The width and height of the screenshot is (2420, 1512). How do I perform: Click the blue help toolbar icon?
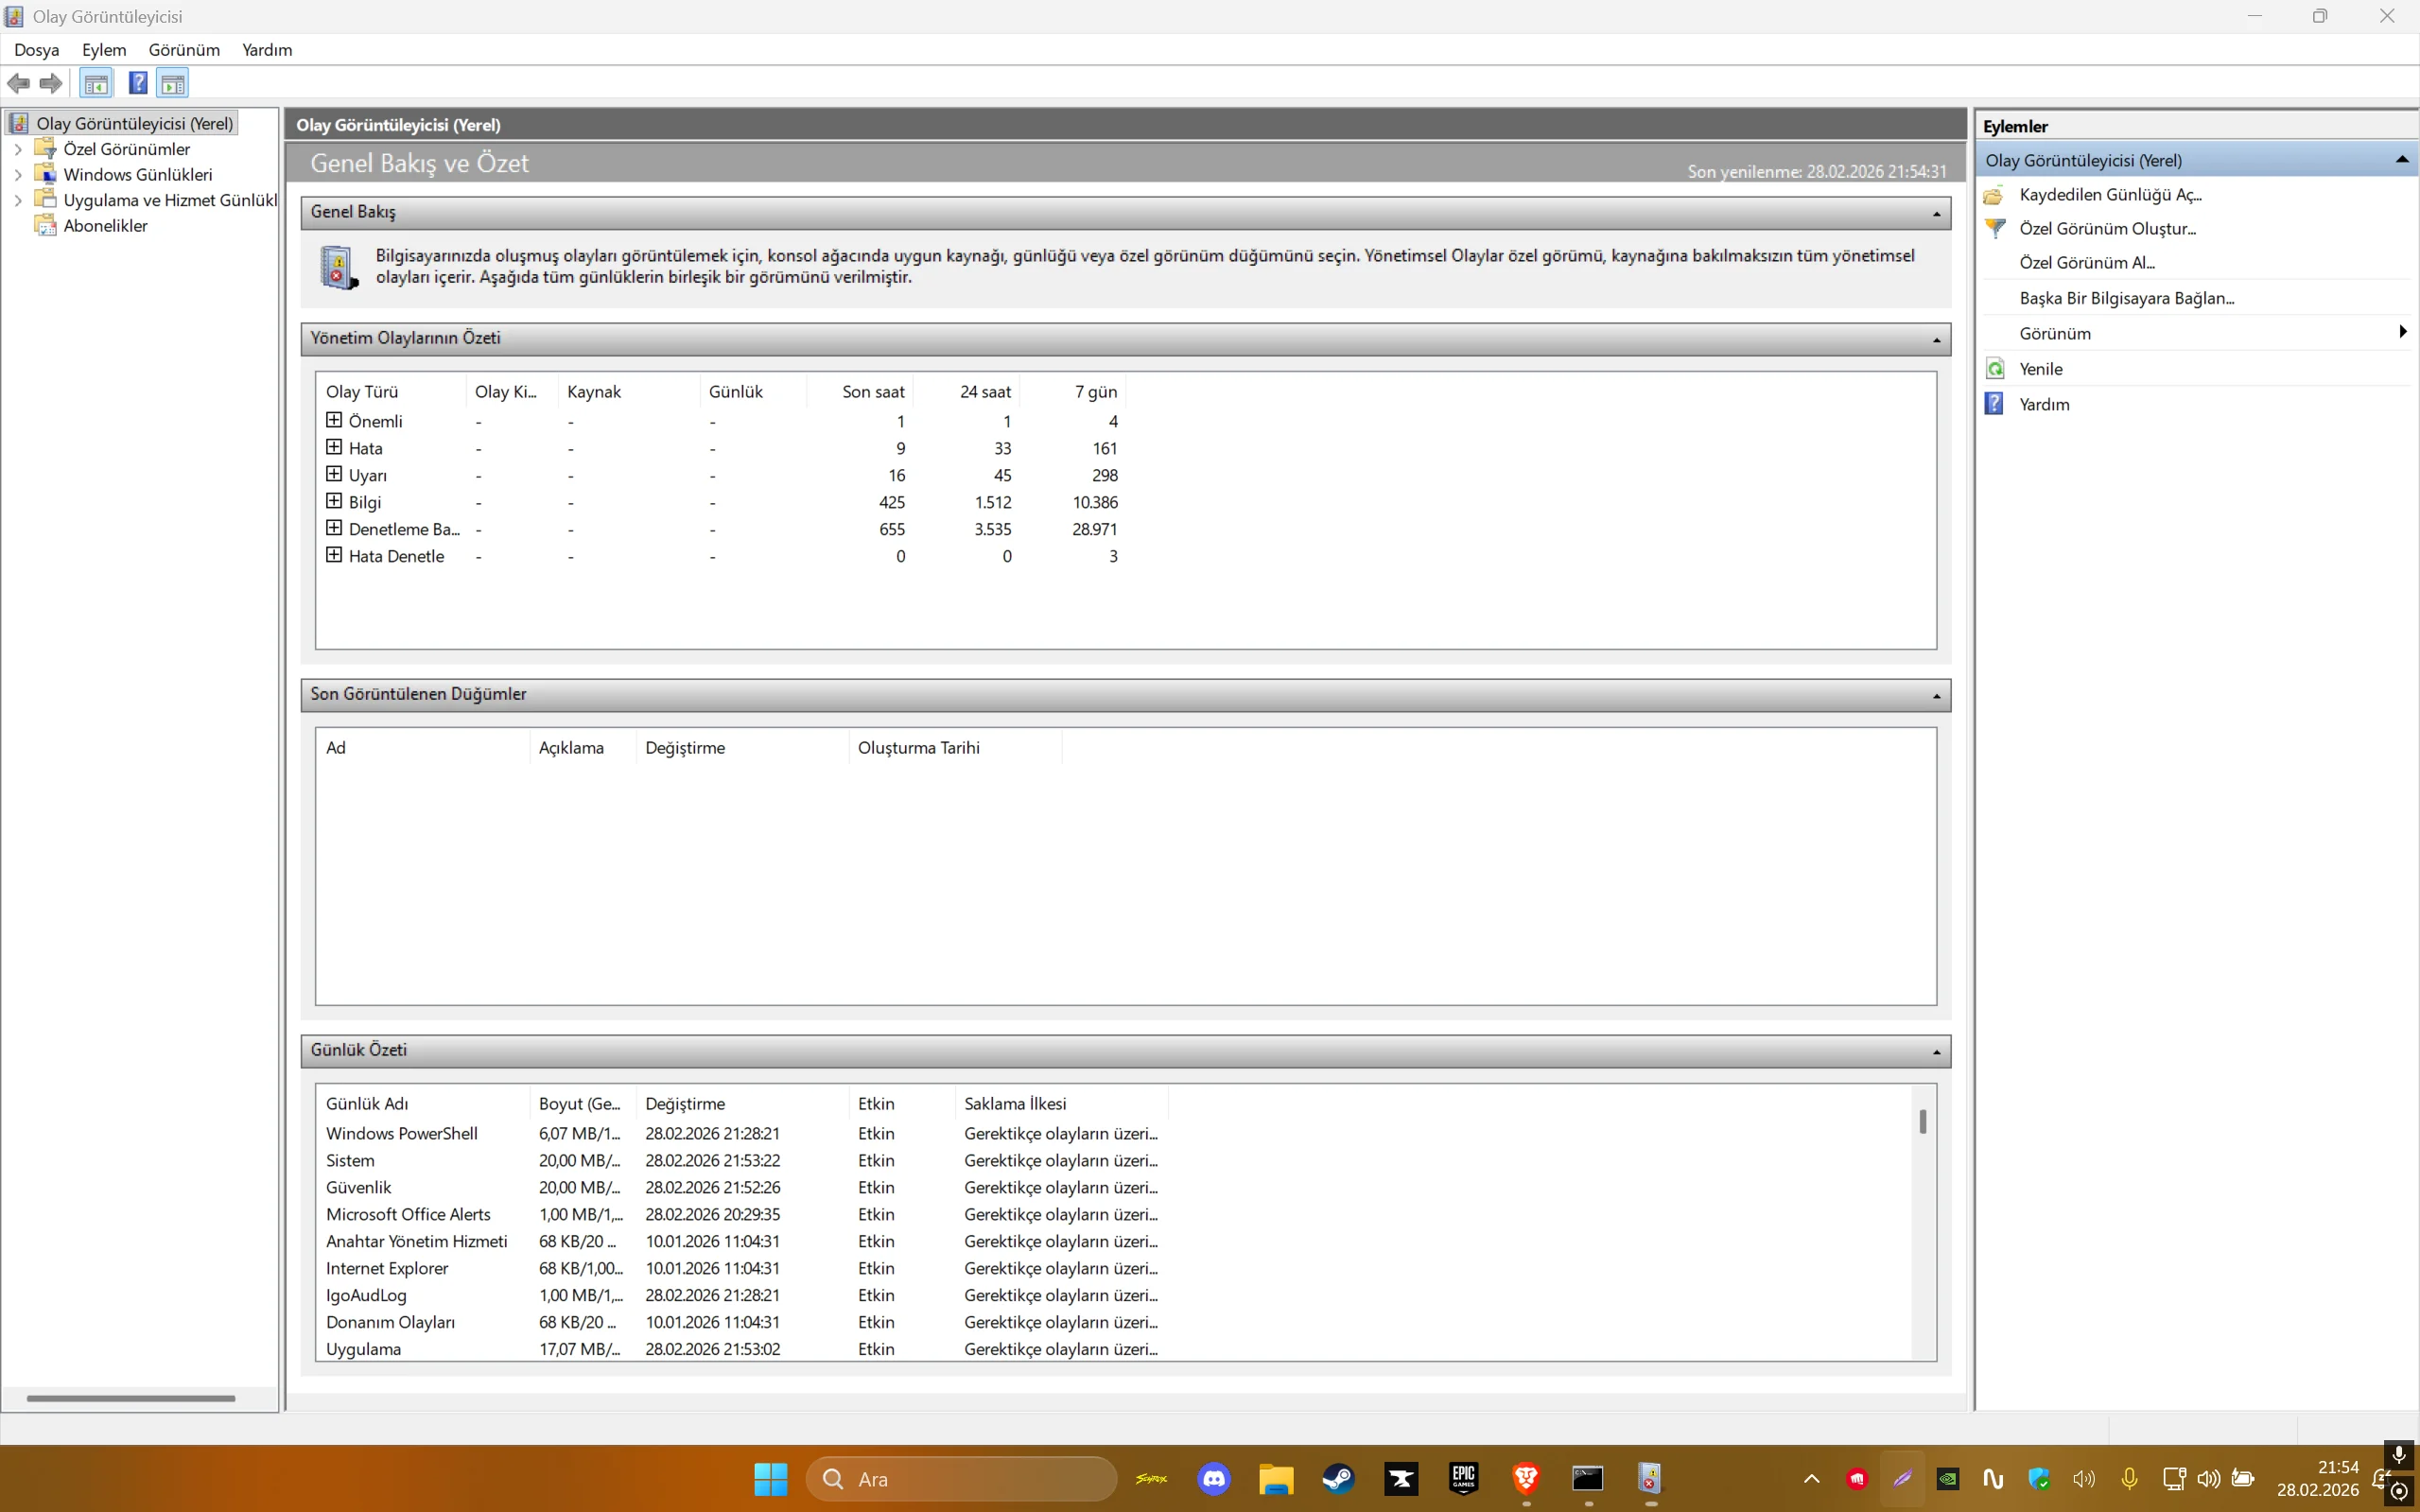click(138, 83)
